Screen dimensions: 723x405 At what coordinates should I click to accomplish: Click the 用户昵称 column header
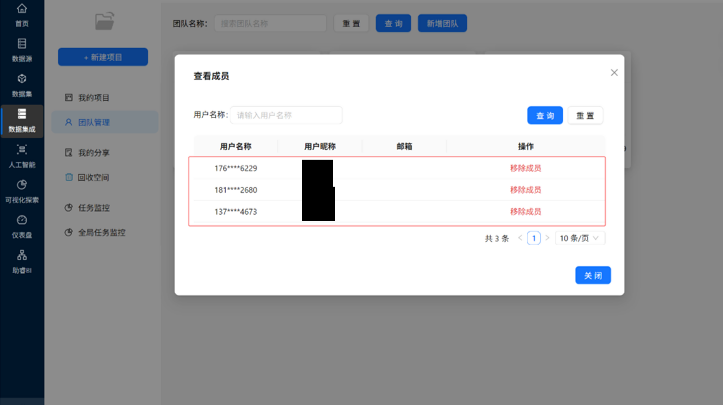320,146
